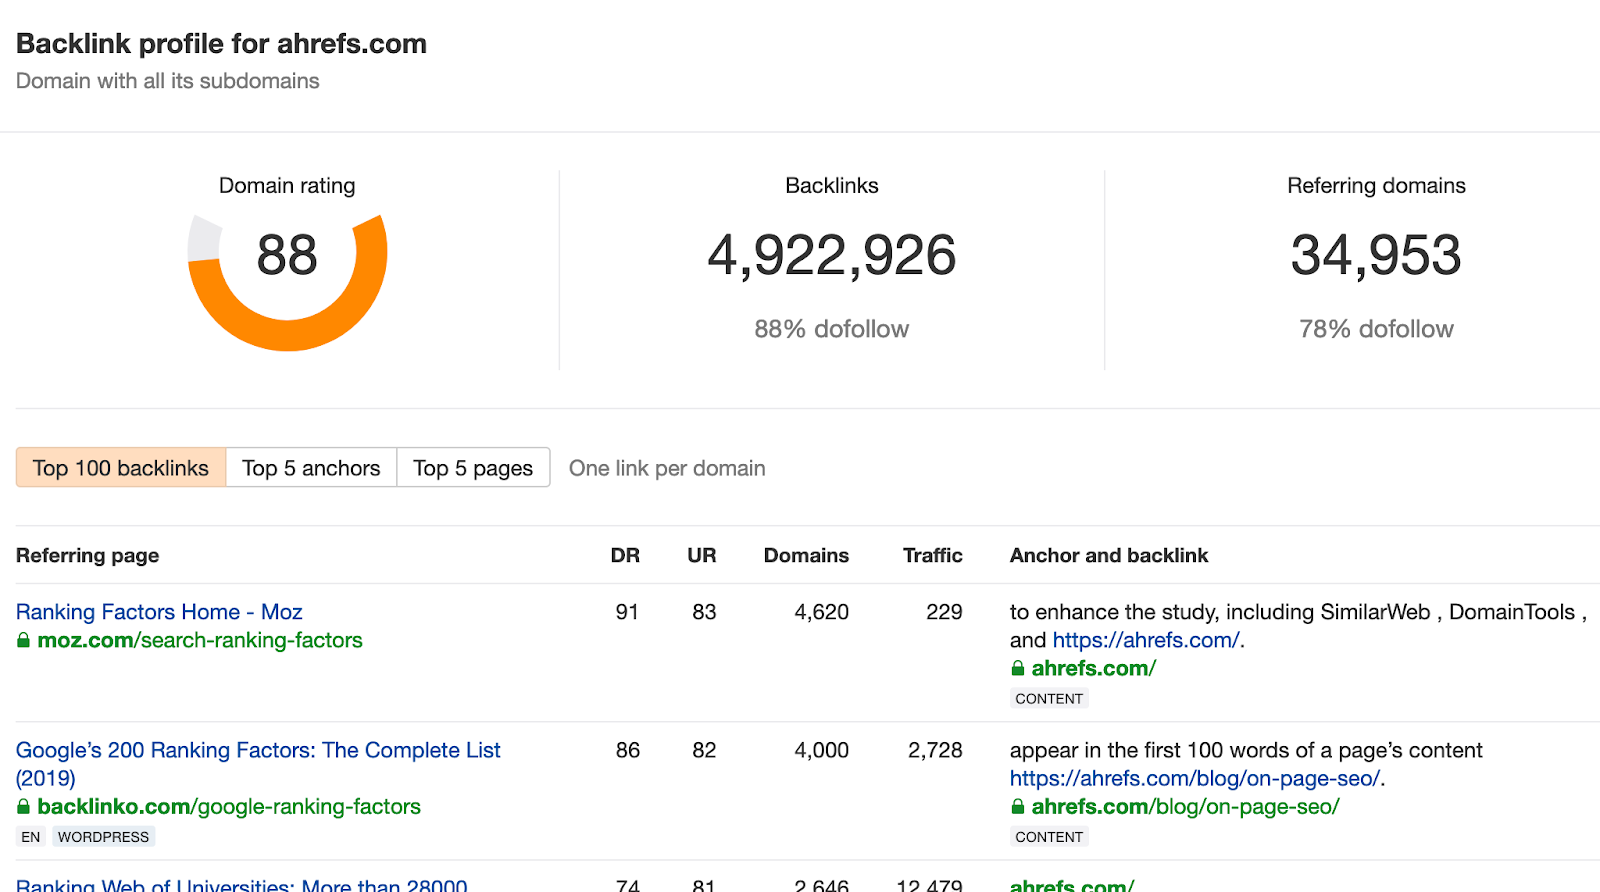Screen dimensions: 1600x892
Task: Click the Backlink profile for ahrefs.com heading
Action: (x=221, y=44)
